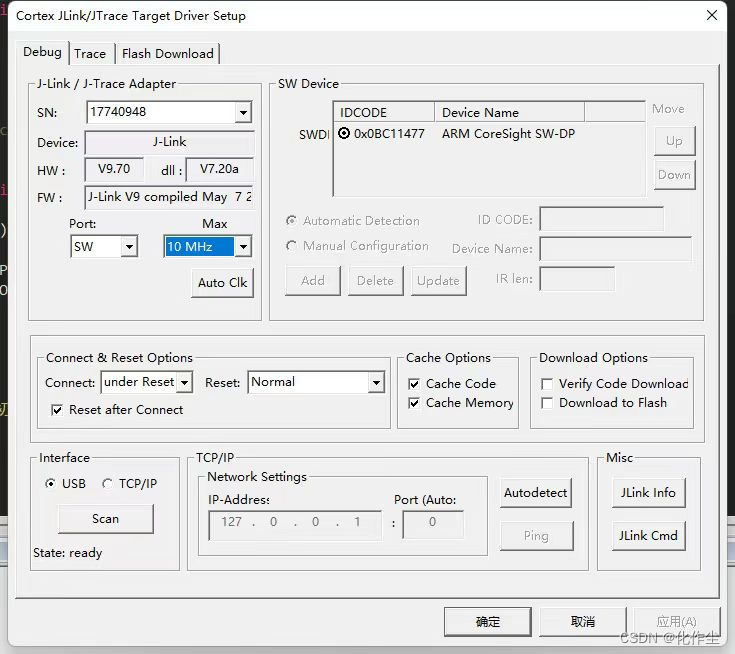Image resolution: width=735 pixels, height=654 pixels.
Task: Select the USB interface radio button
Action: 50,483
